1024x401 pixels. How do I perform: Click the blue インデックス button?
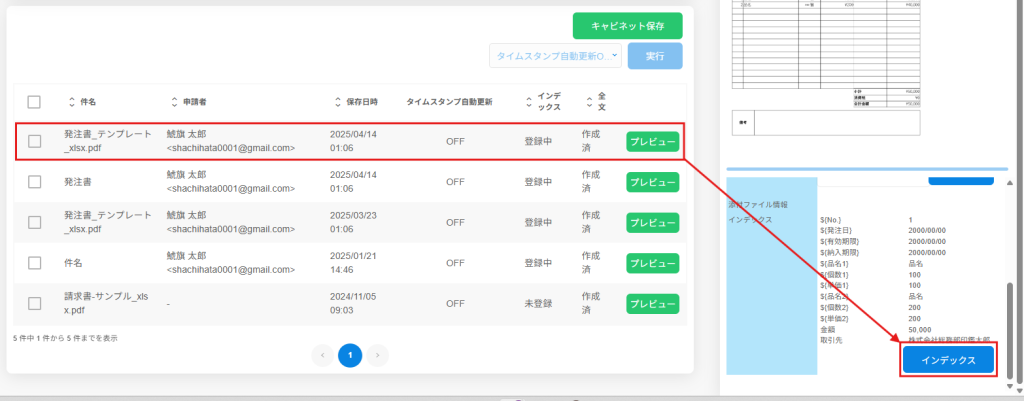tap(948, 360)
